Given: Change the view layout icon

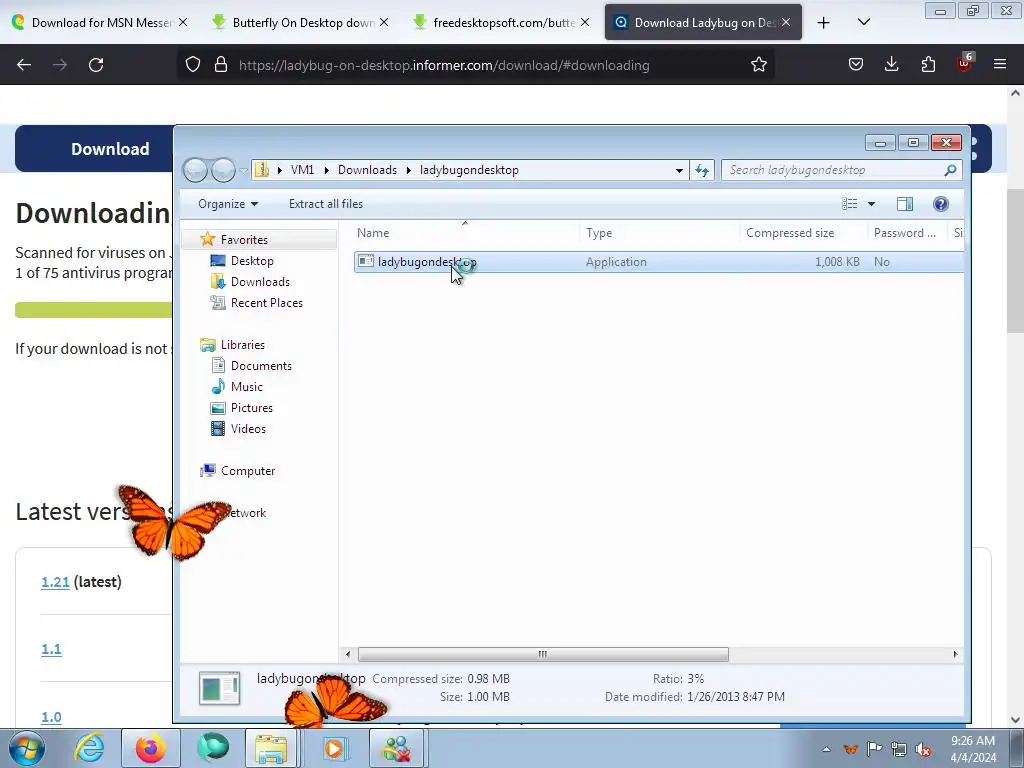Looking at the screenshot, I should (850, 204).
